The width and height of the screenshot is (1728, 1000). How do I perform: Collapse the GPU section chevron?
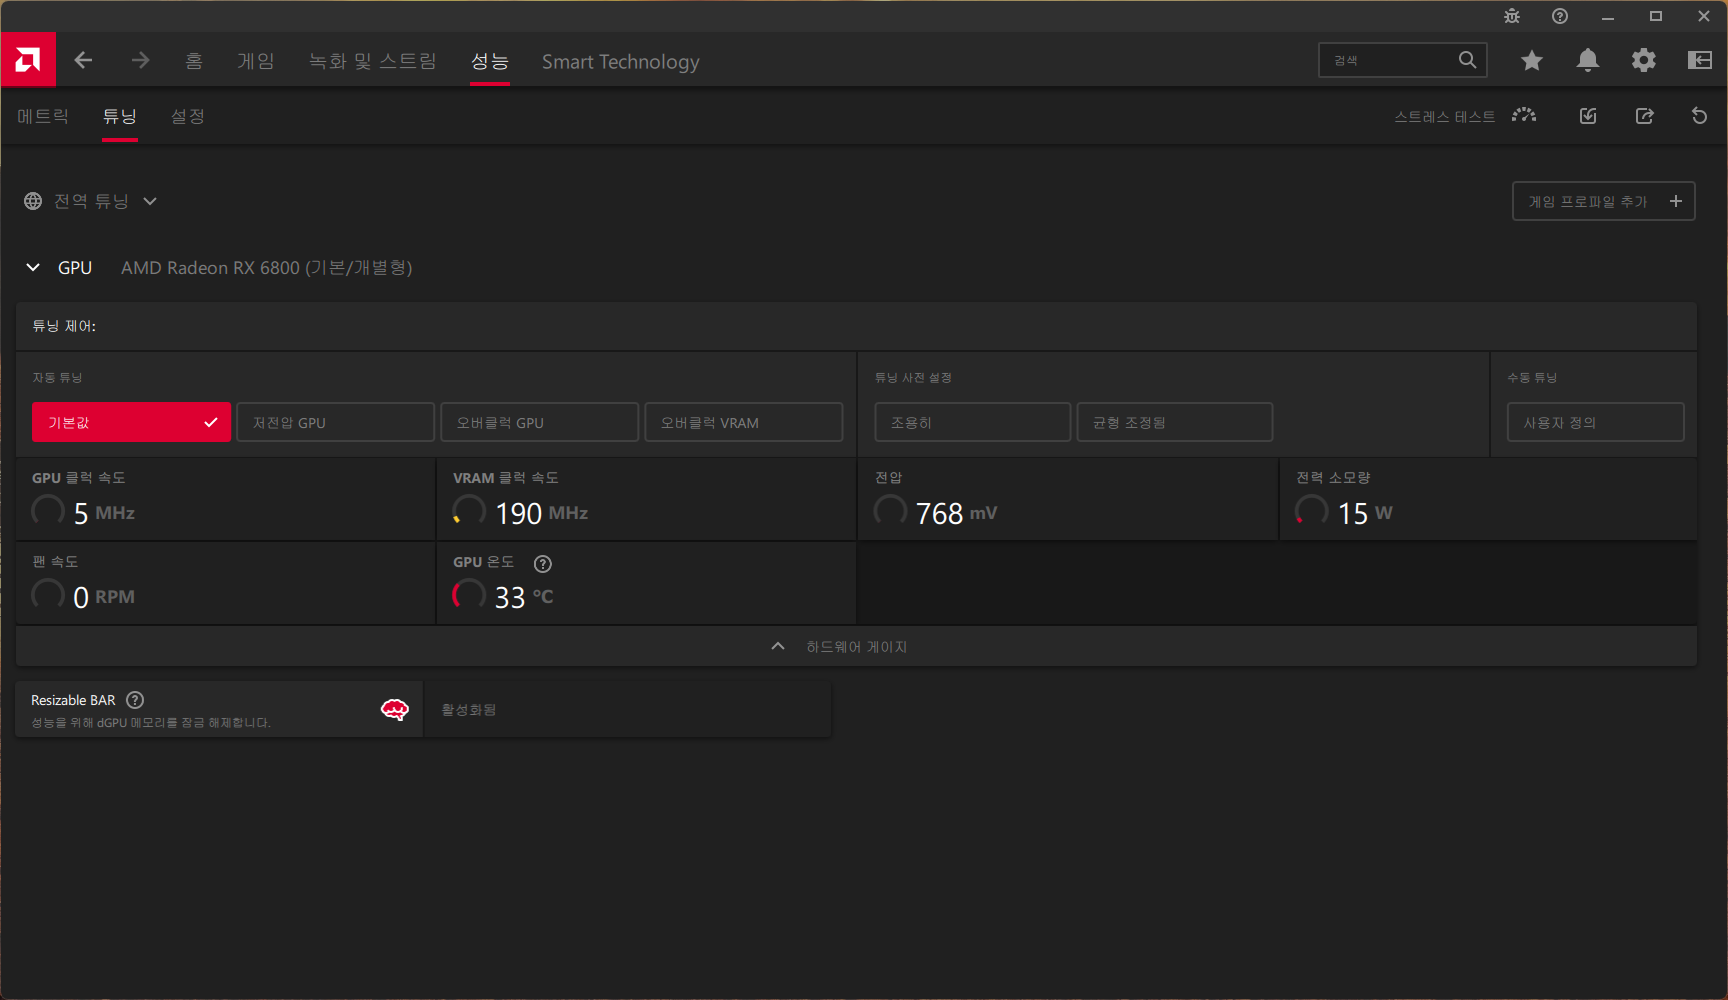point(33,267)
